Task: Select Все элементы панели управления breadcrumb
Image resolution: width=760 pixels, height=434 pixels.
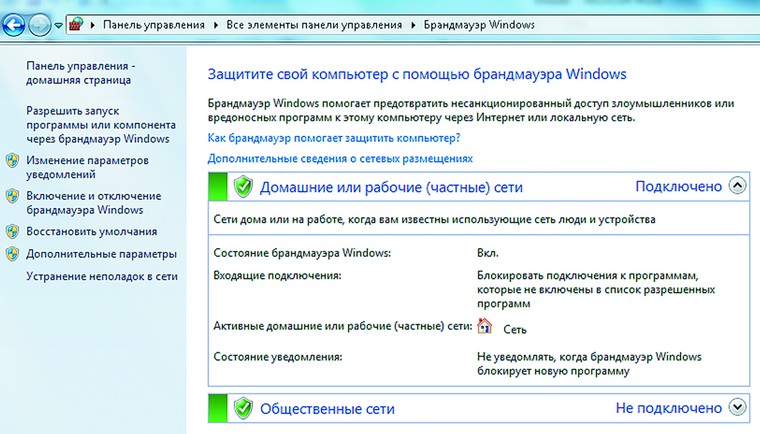Action: coord(314,25)
